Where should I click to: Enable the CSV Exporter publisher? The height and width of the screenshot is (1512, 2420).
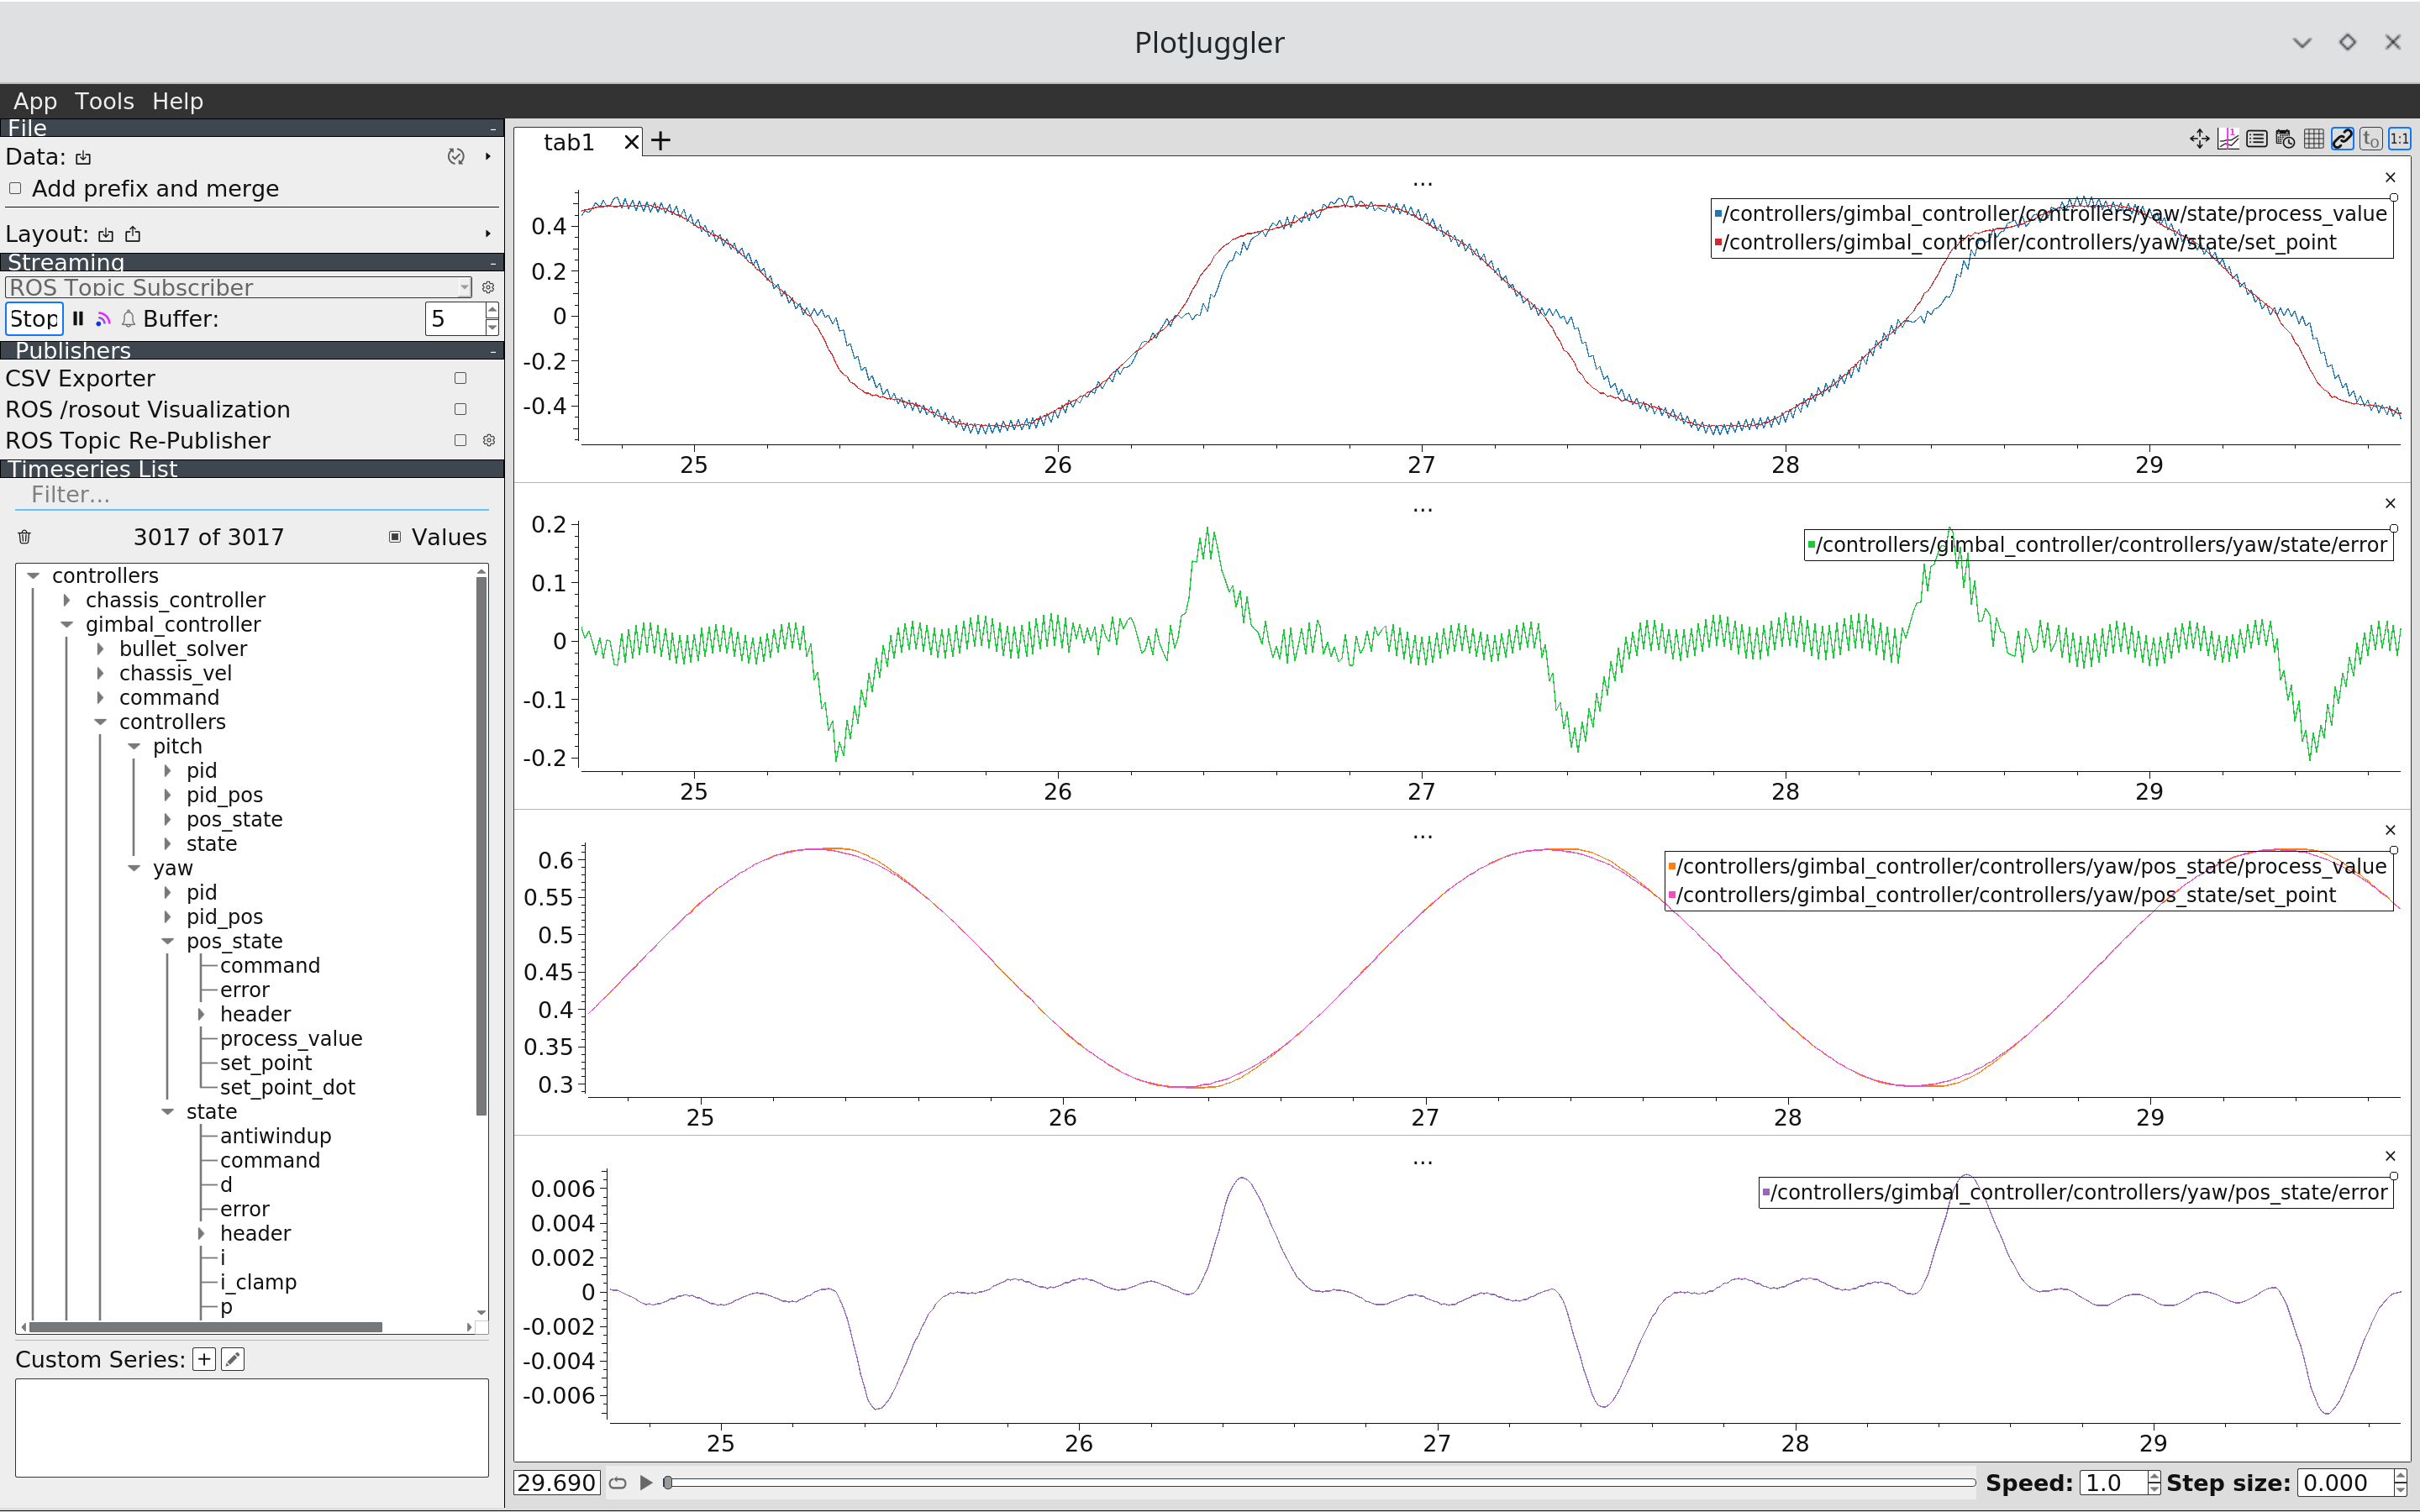pyautogui.click(x=460, y=378)
